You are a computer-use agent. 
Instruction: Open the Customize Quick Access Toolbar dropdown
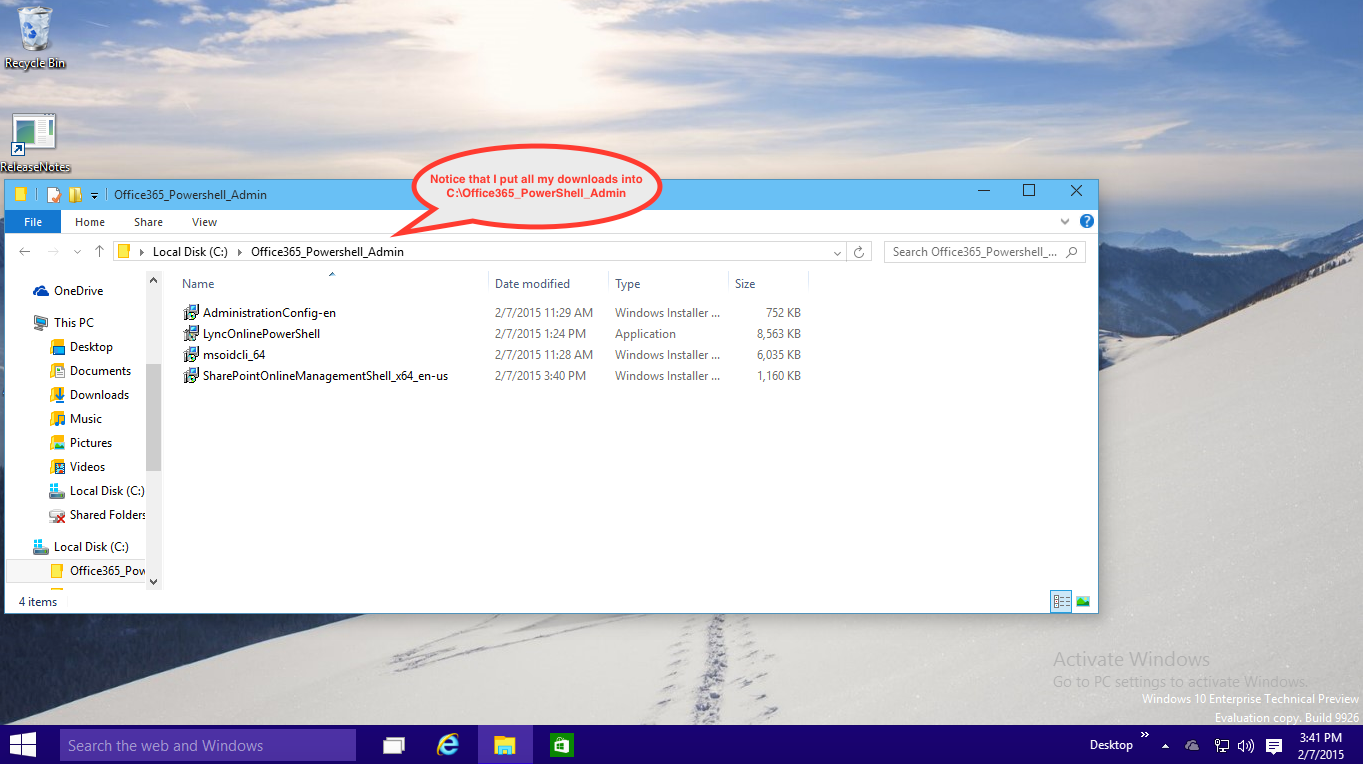[94, 195]
